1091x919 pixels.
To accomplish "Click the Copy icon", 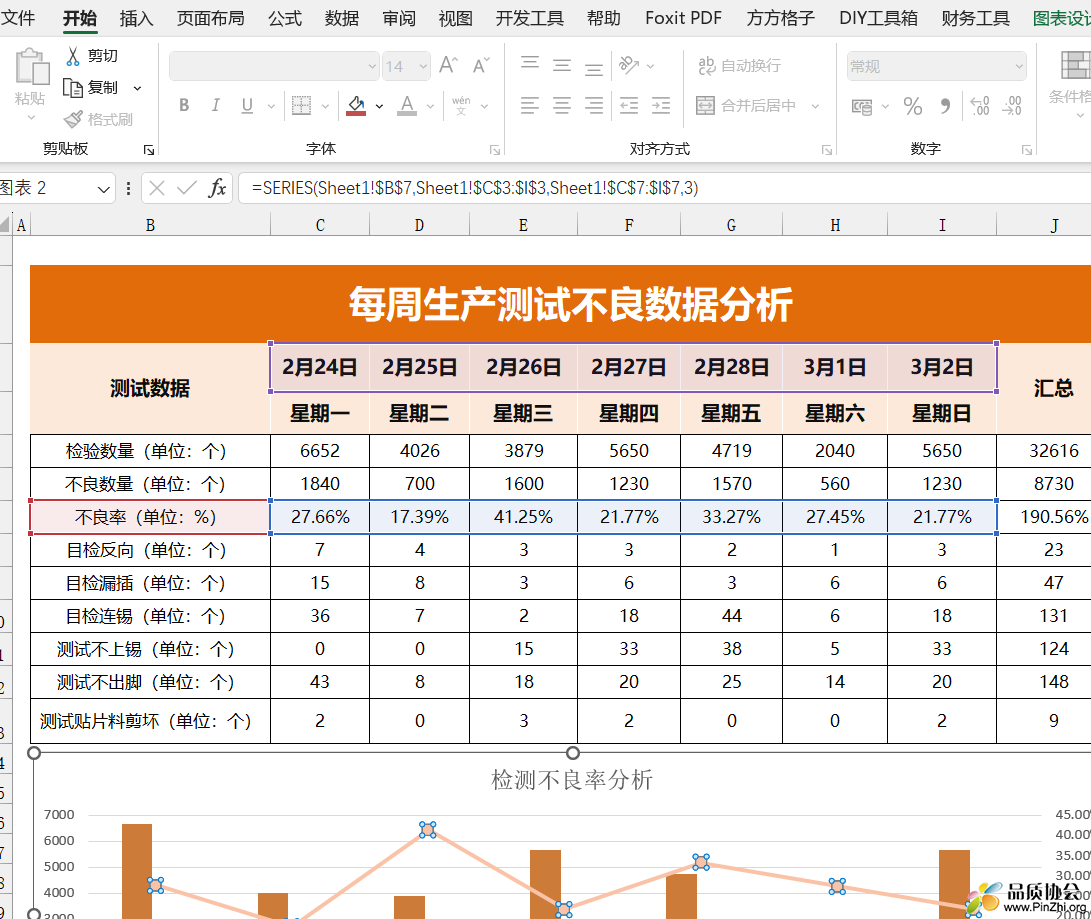I will 72,88.
